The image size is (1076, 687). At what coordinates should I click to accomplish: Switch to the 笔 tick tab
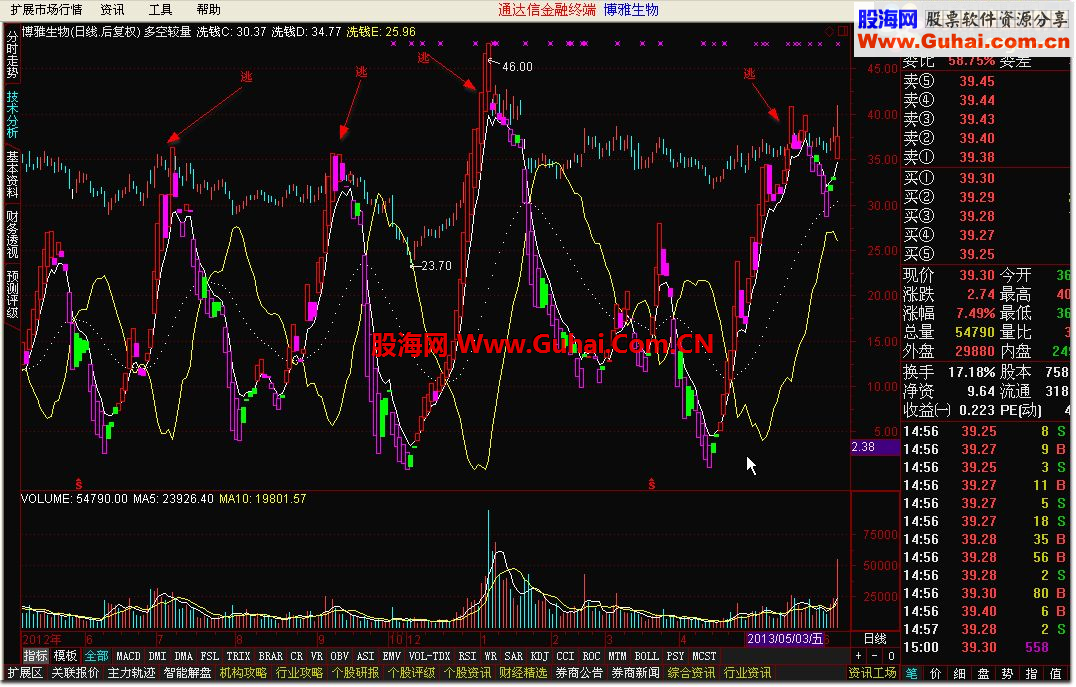911,673
